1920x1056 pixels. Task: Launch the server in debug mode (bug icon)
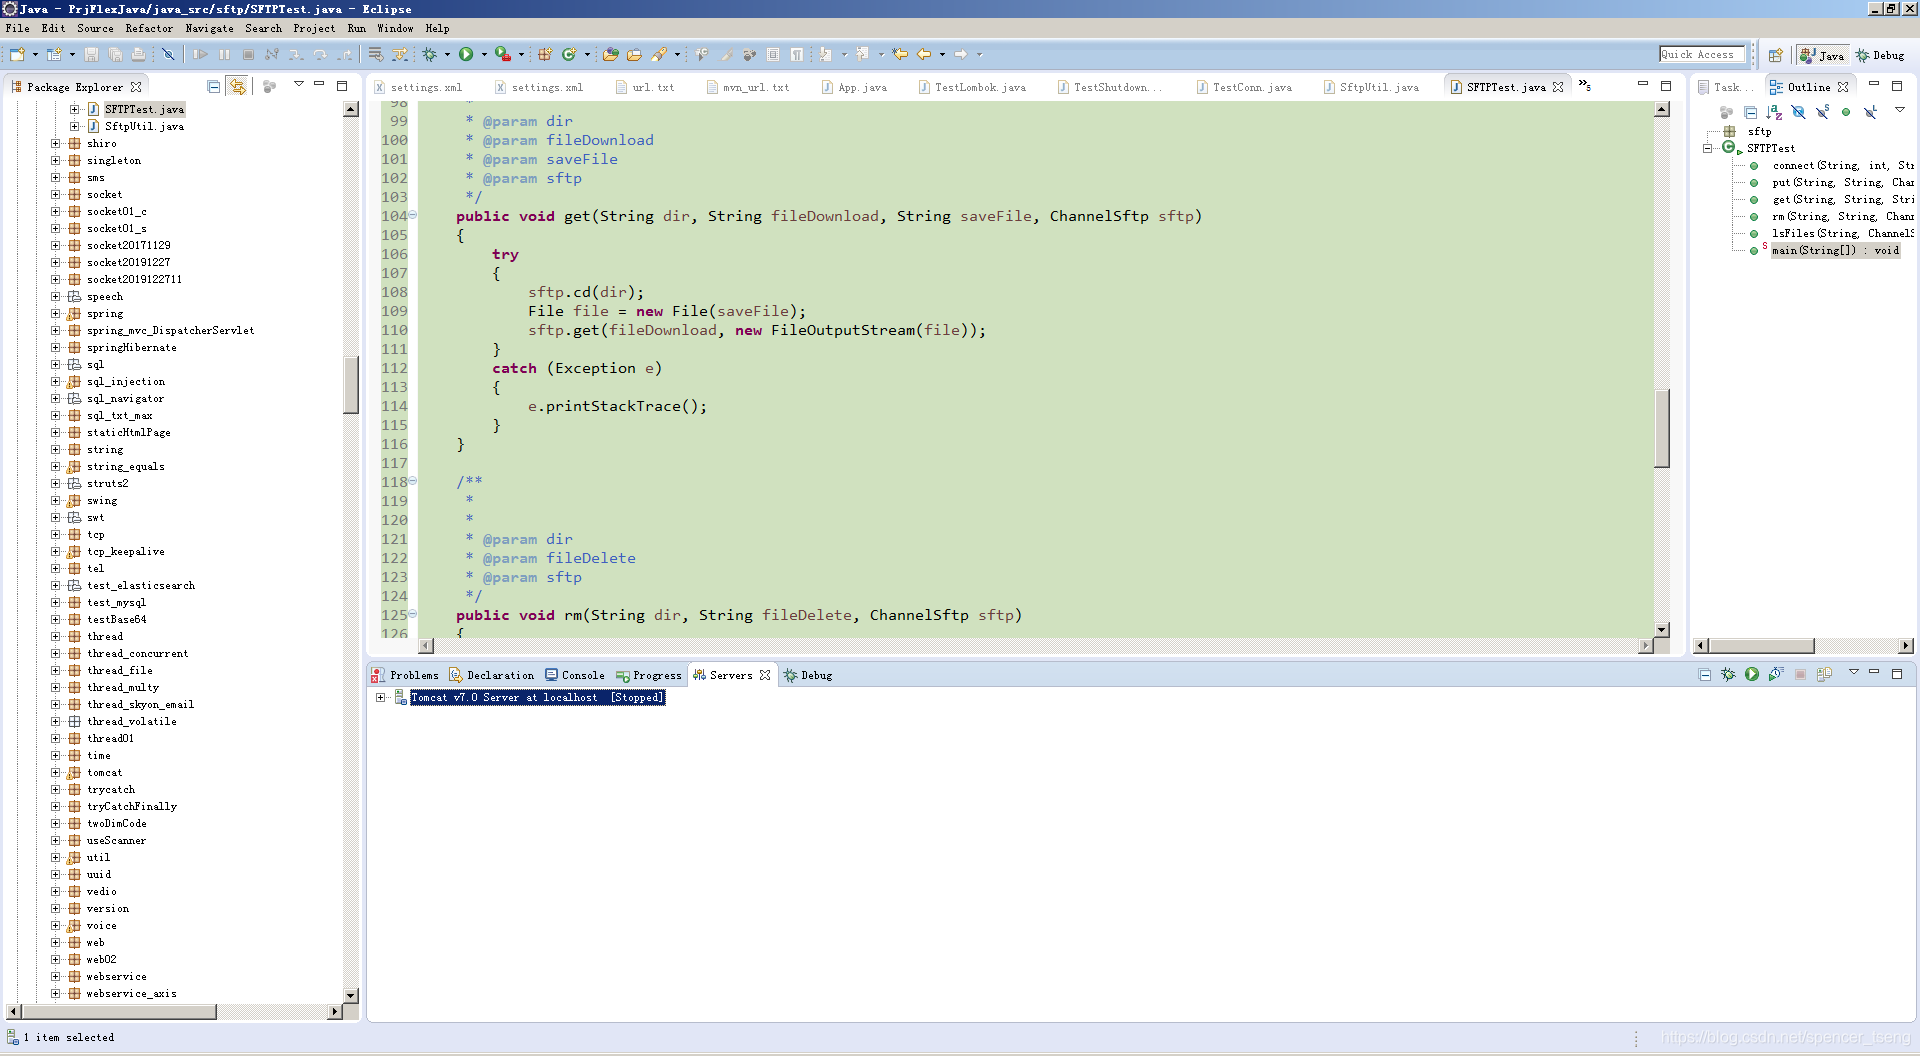[1728, 674]
